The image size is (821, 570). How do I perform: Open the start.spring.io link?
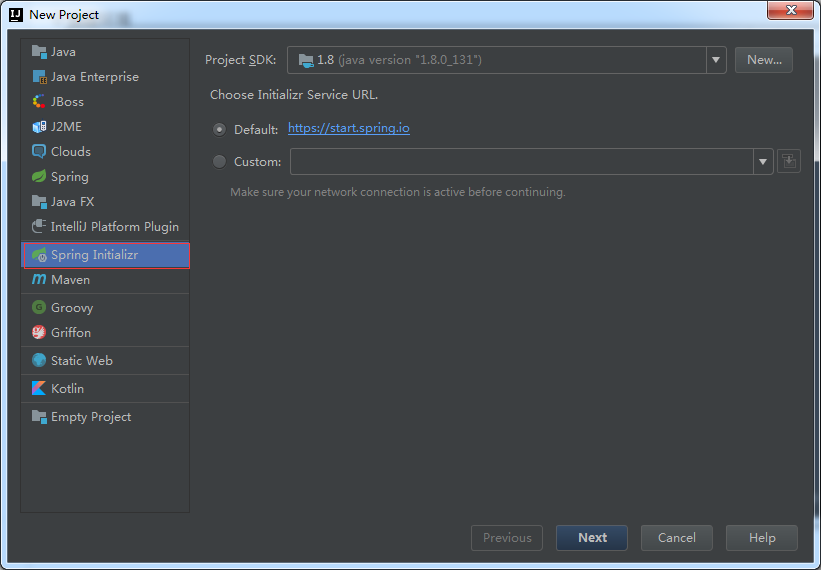[348, 128]
